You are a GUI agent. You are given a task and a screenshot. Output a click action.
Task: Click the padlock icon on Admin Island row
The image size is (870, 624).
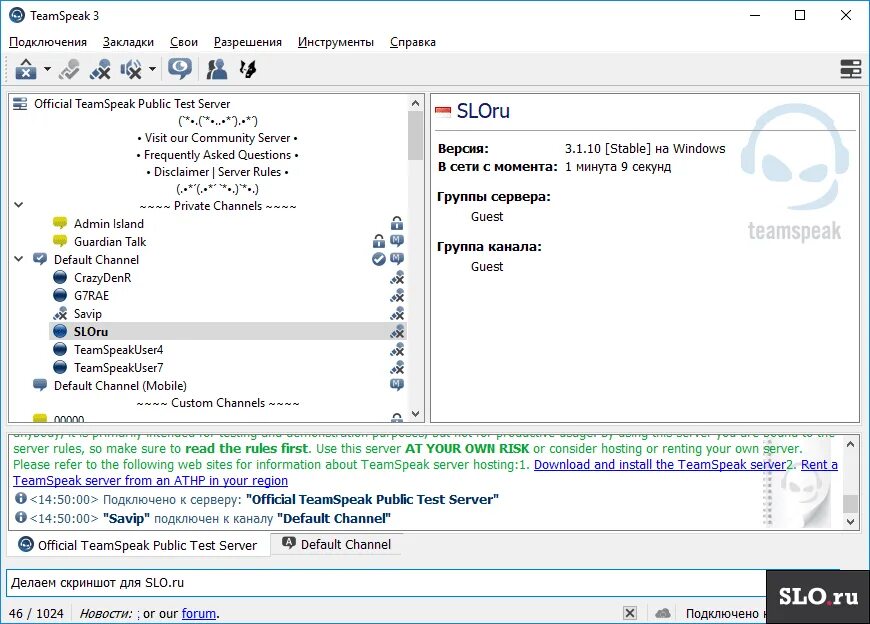click(x=397, y=223)
